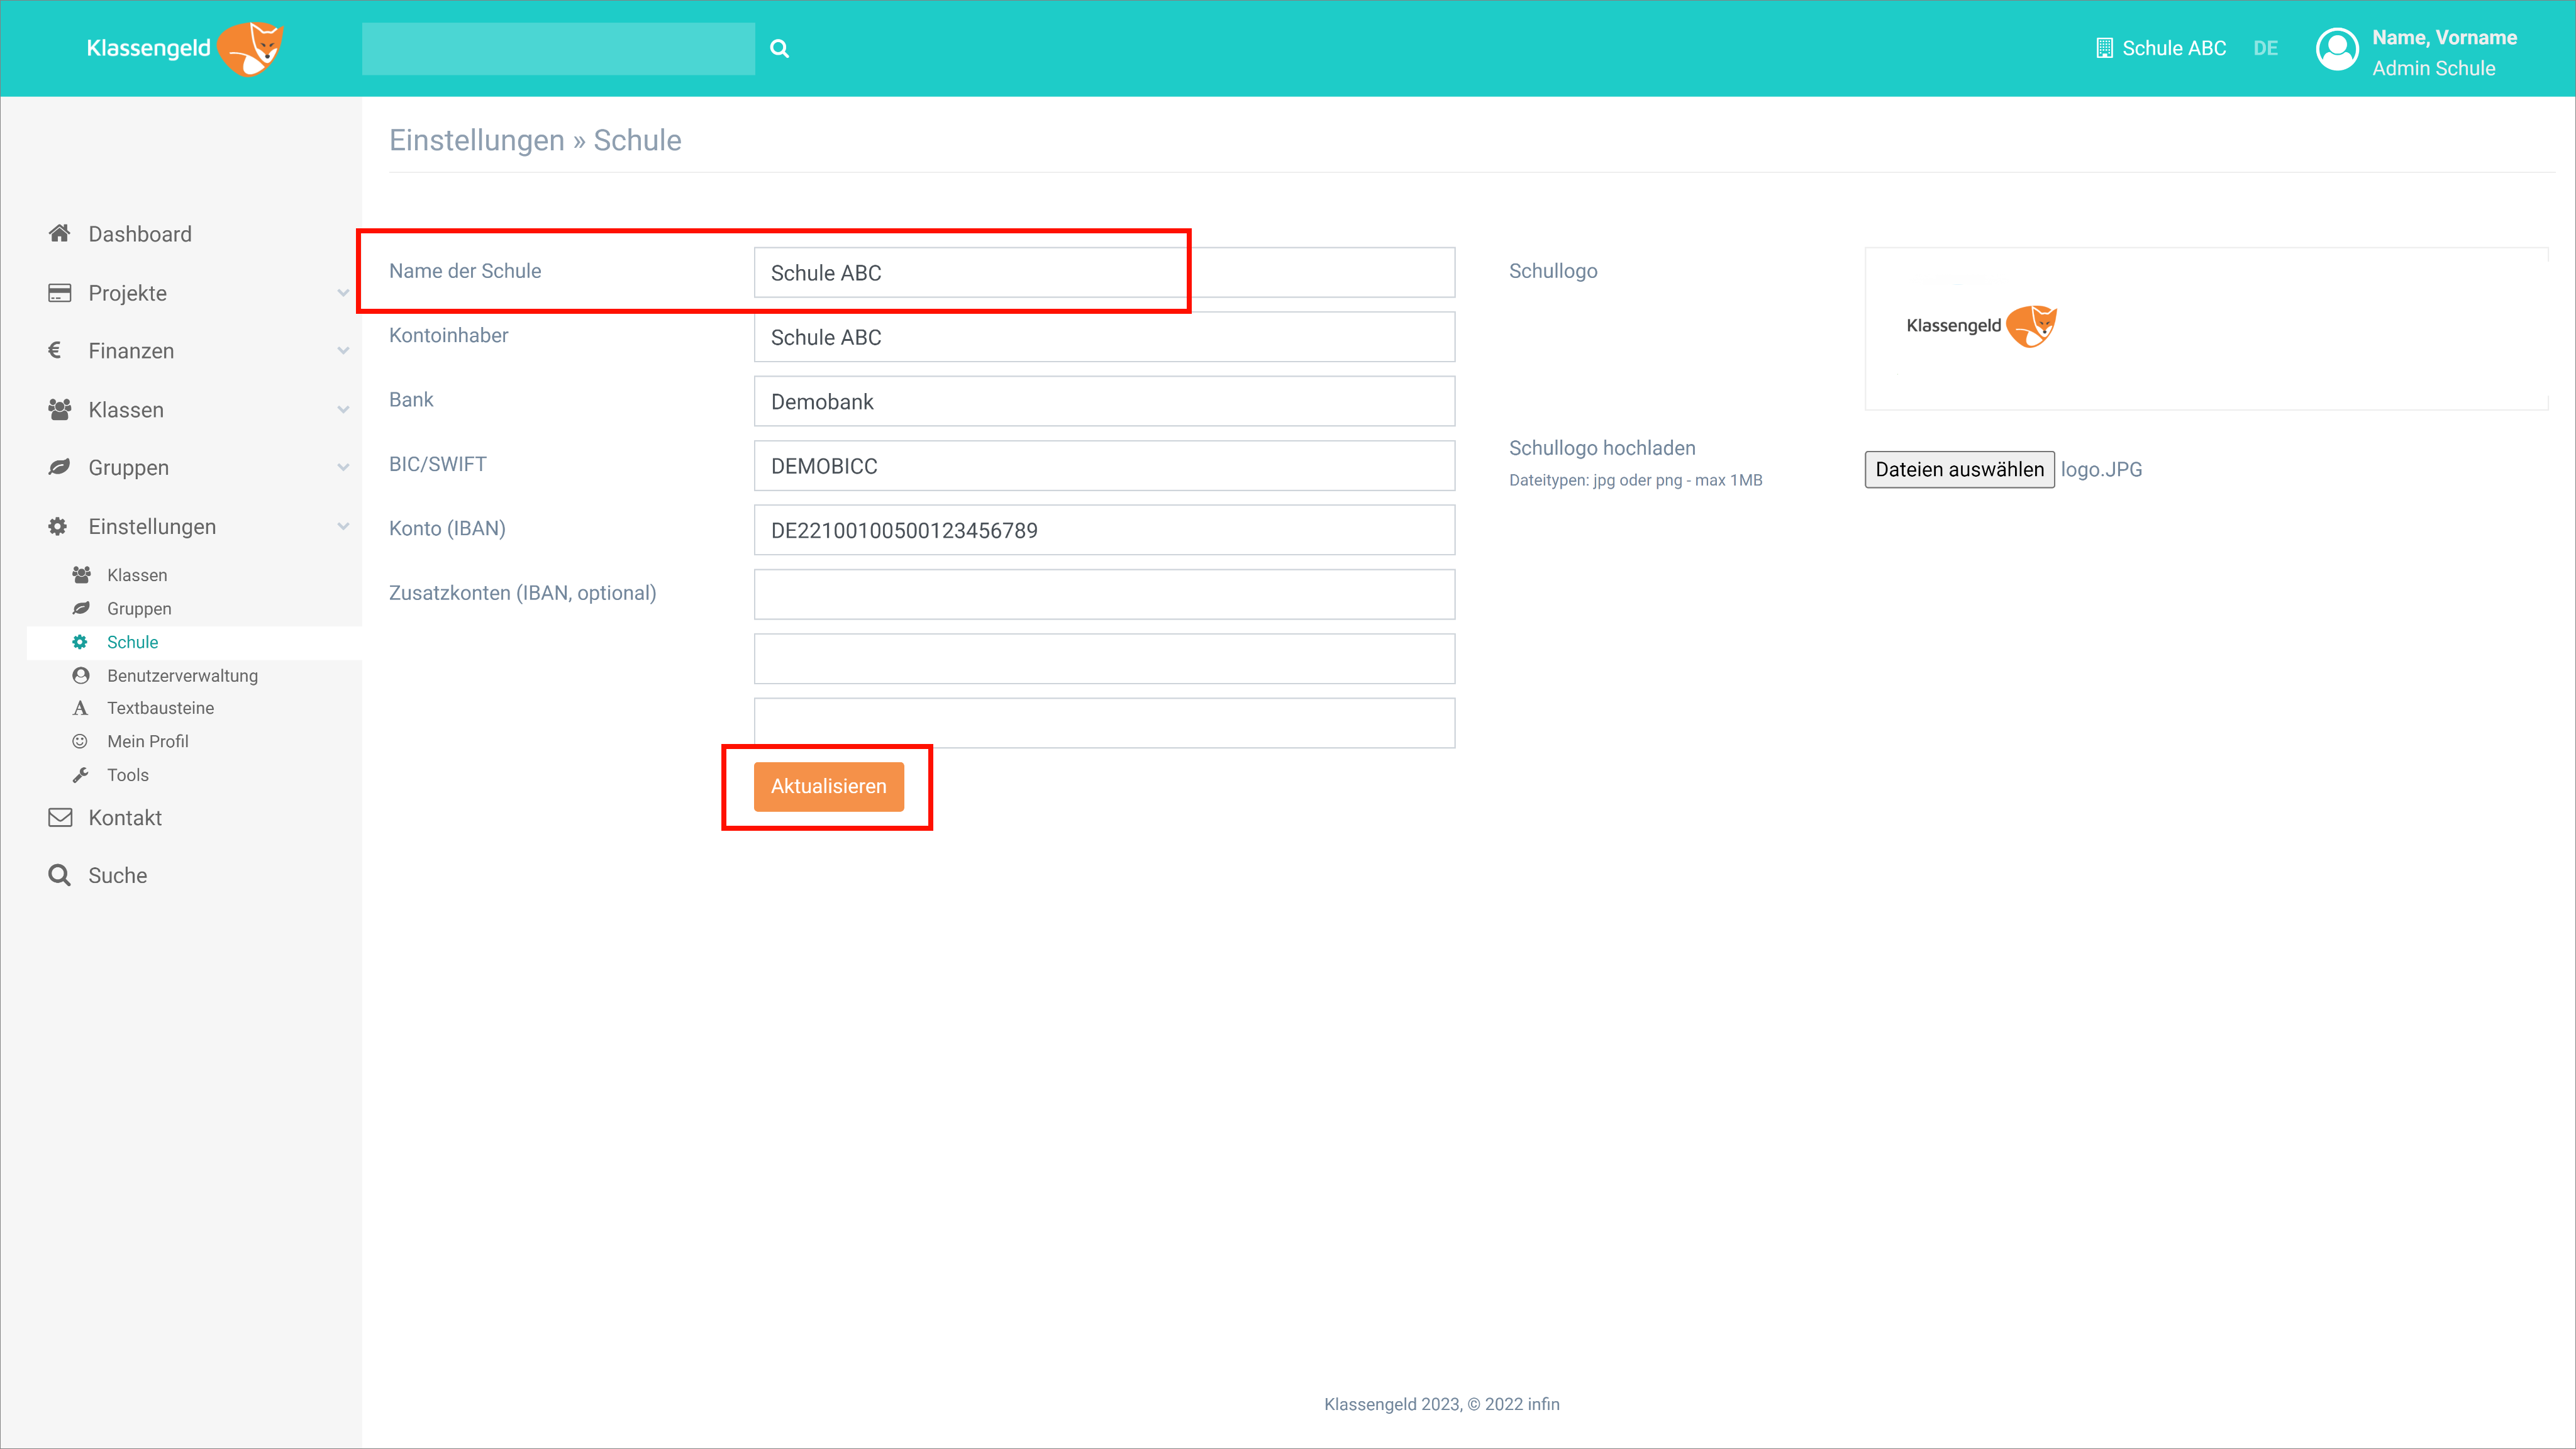
Task: Select Schule in settings submenu
Action: click(x=132, y=642)
